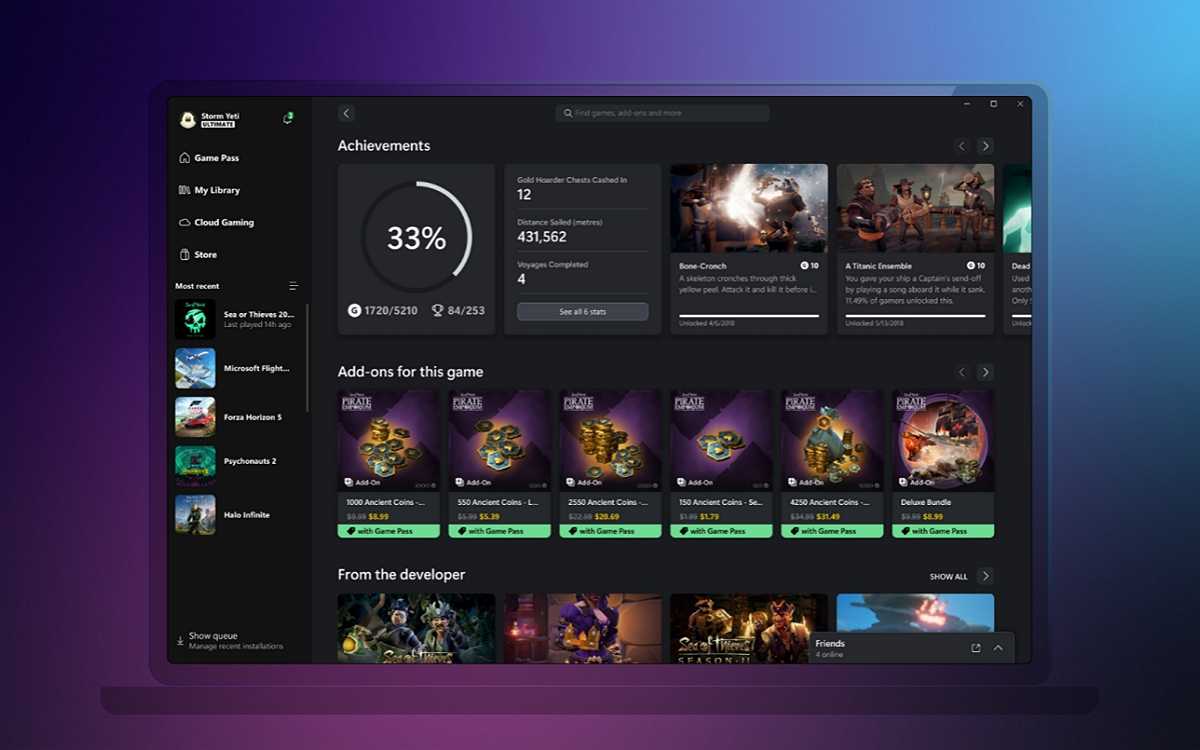
Task: Click the 33% achievements progress ring
Action: click(416, 237)
